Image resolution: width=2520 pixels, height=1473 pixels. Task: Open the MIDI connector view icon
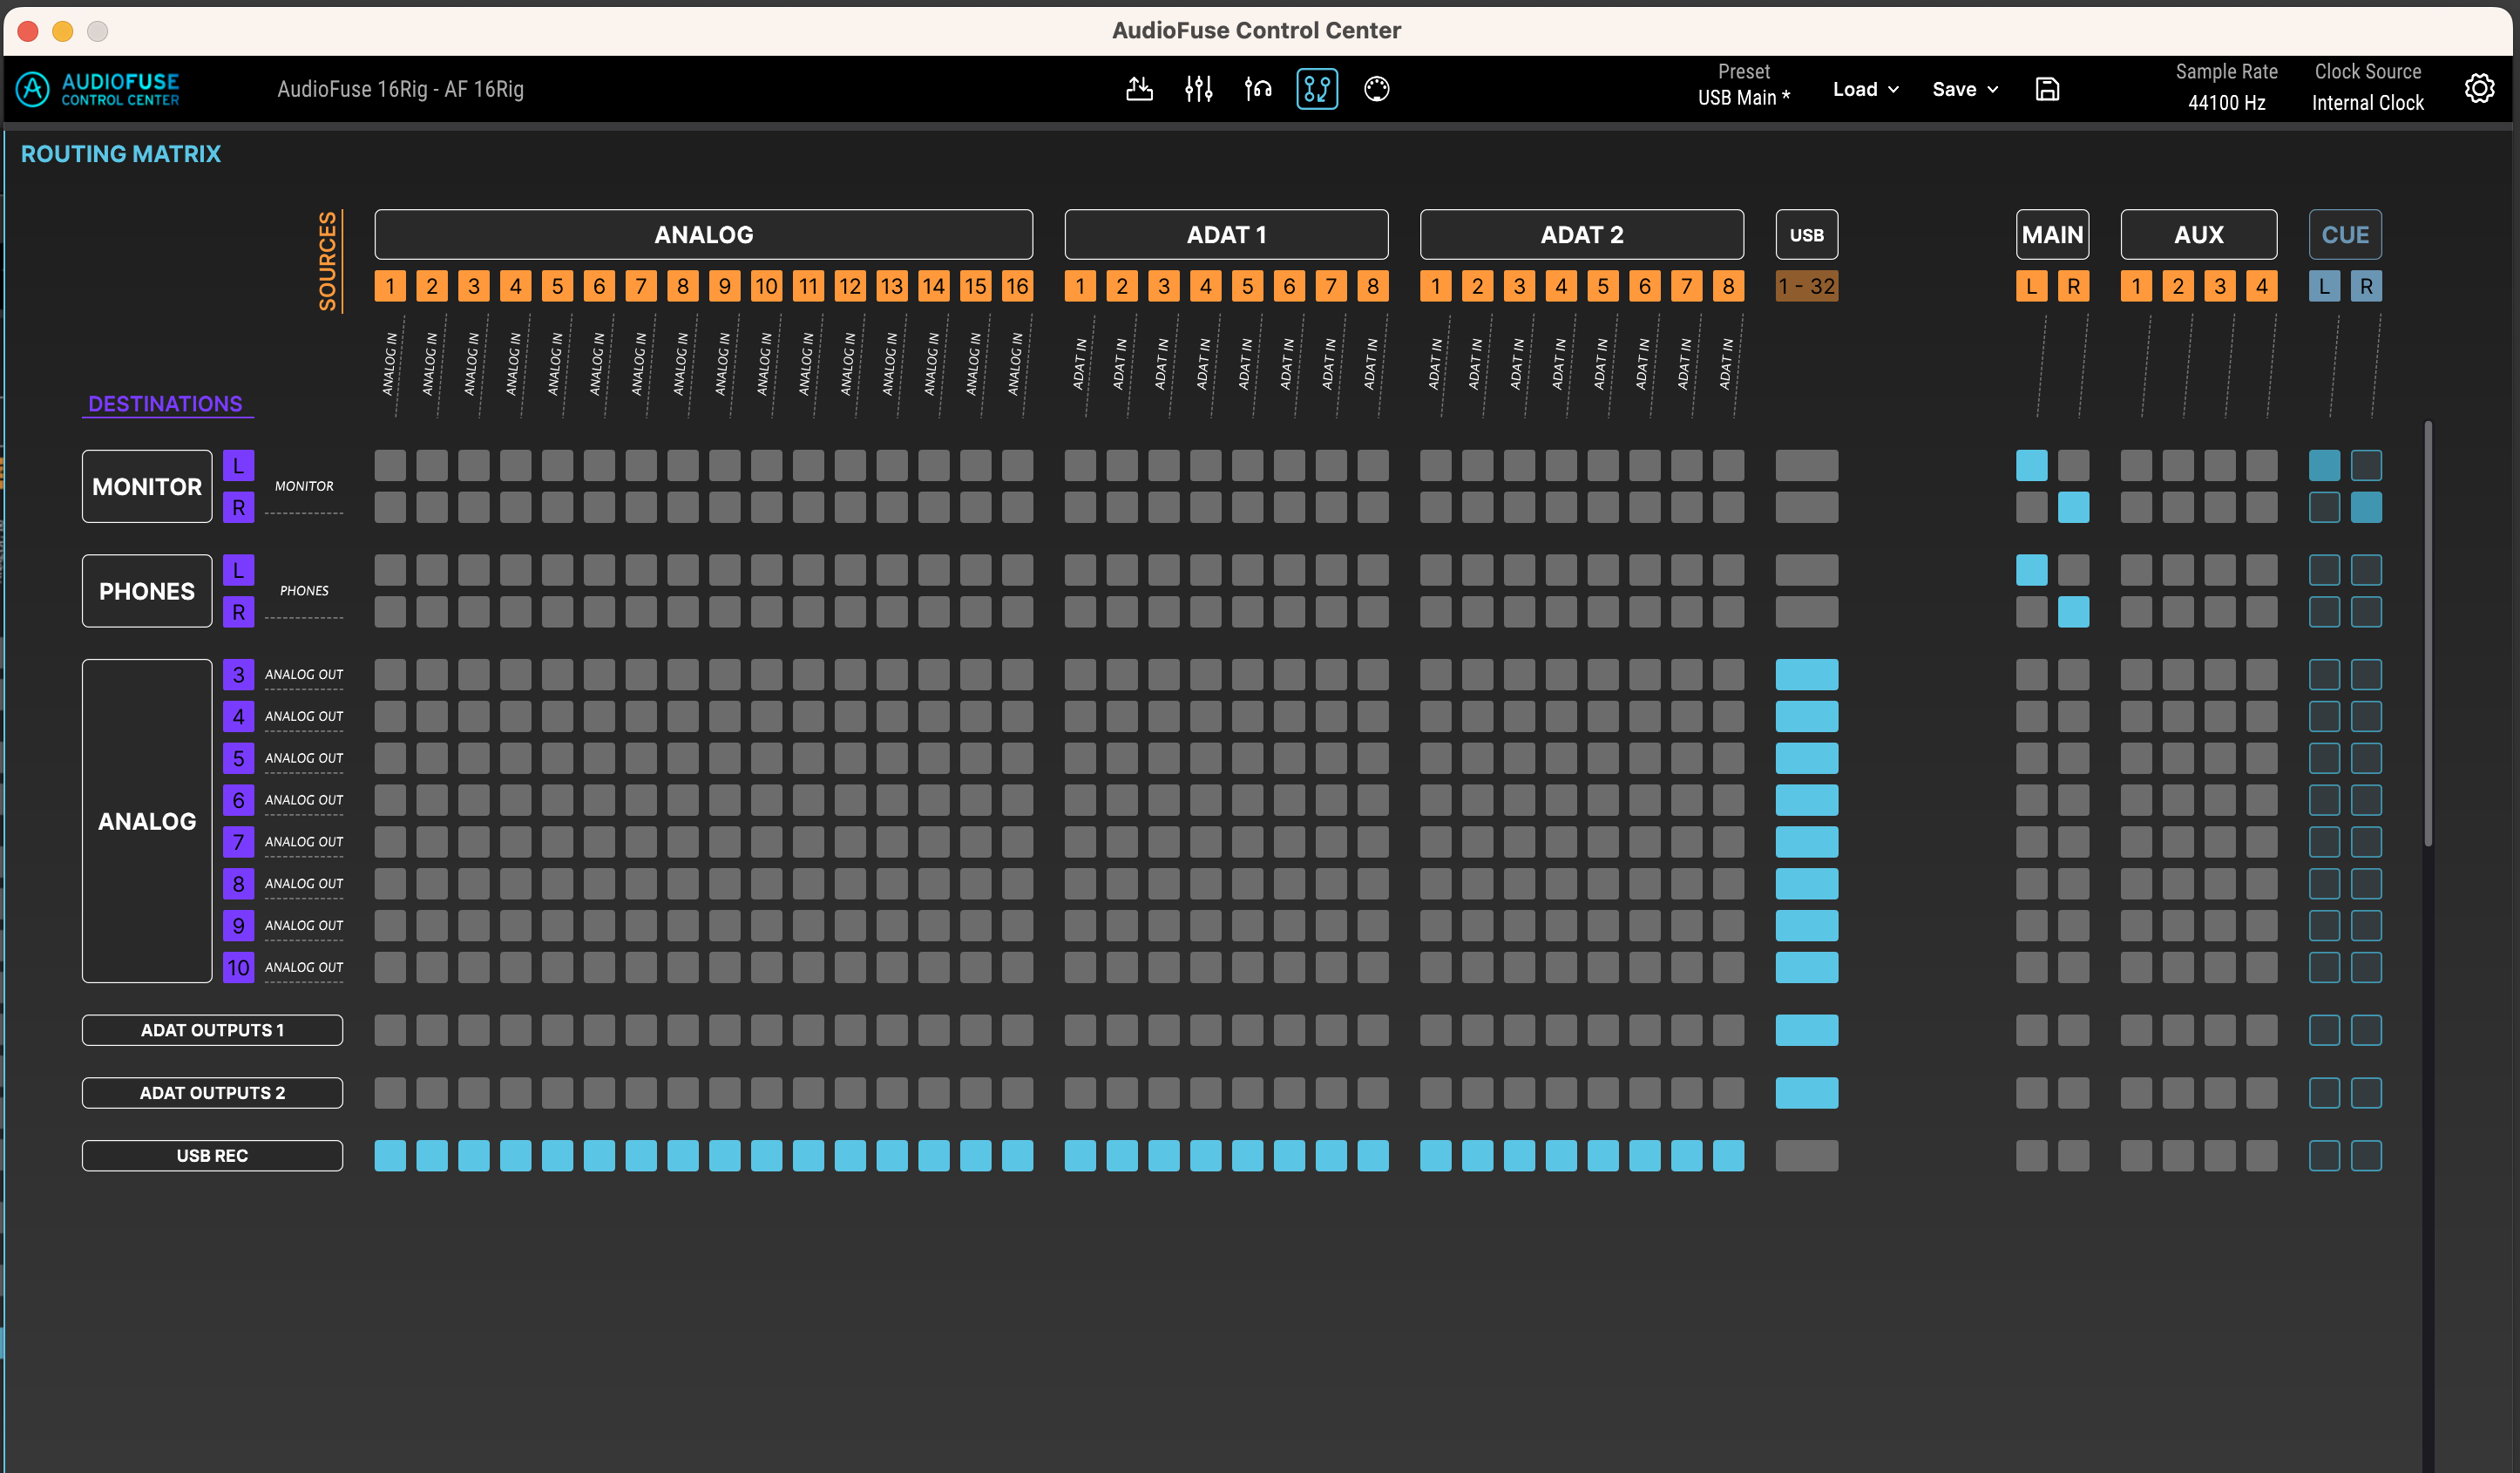pyautogui.click(x=1376, y=89)
